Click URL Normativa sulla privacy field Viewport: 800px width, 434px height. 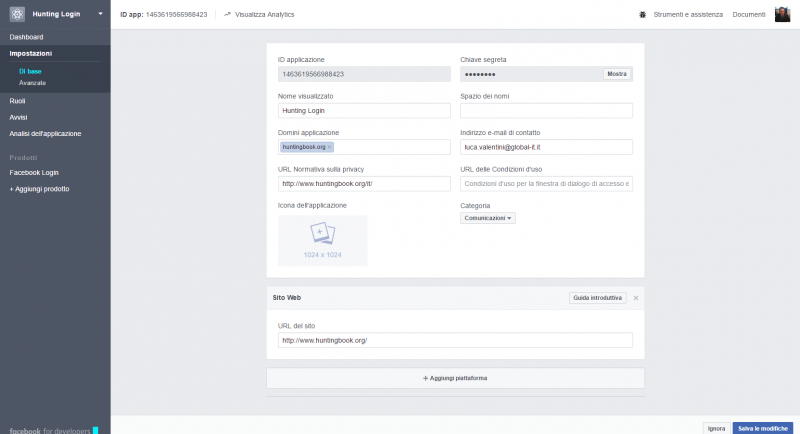pyautogui.click(x=364, y=184)
